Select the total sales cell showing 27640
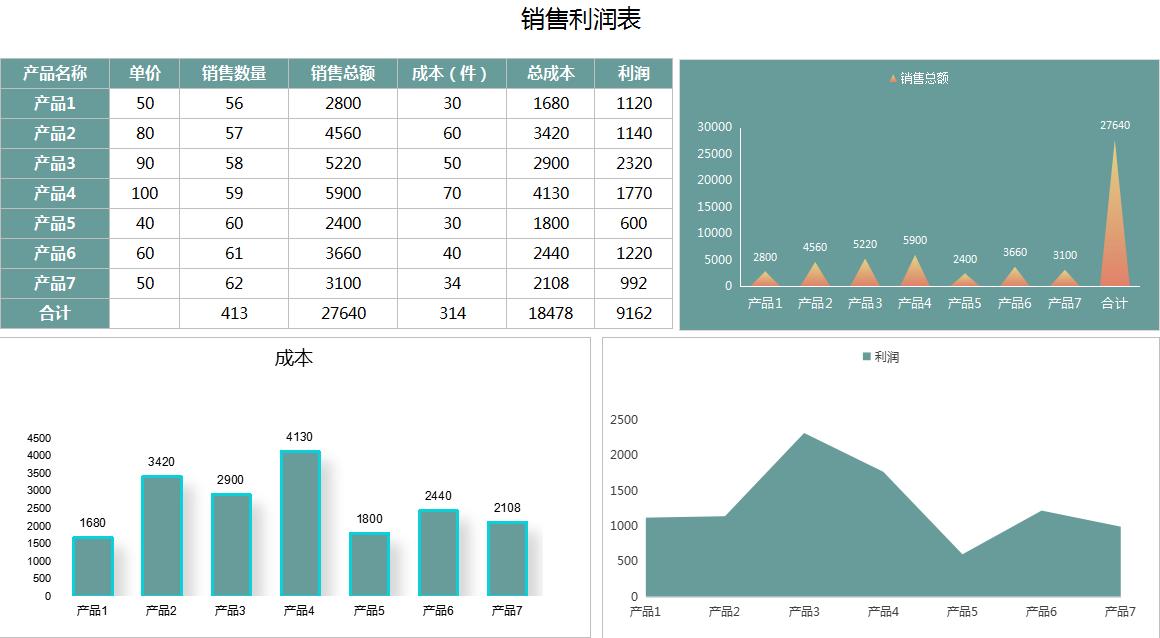The height and width of the screenshot is (638, 1160). point(342,313)
